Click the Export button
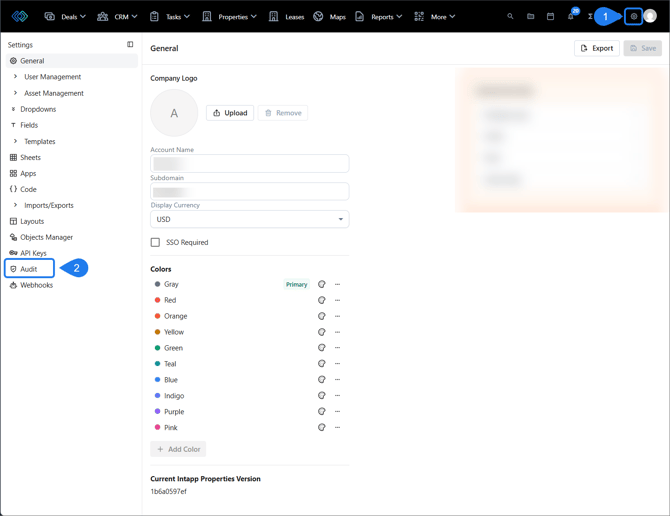The image size is (670, 516). [x=597, y=48]
